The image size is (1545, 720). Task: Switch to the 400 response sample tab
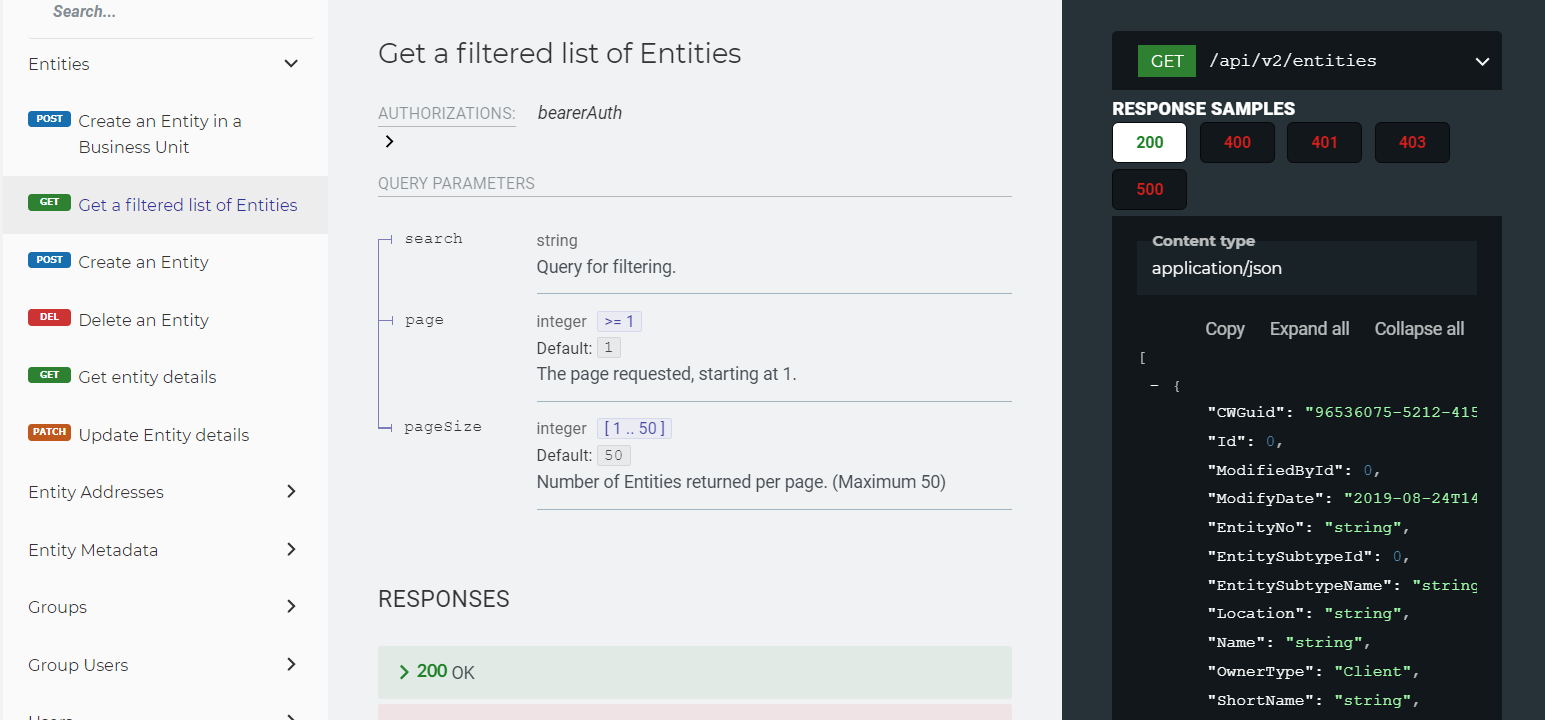click(x=1237, y=142)
